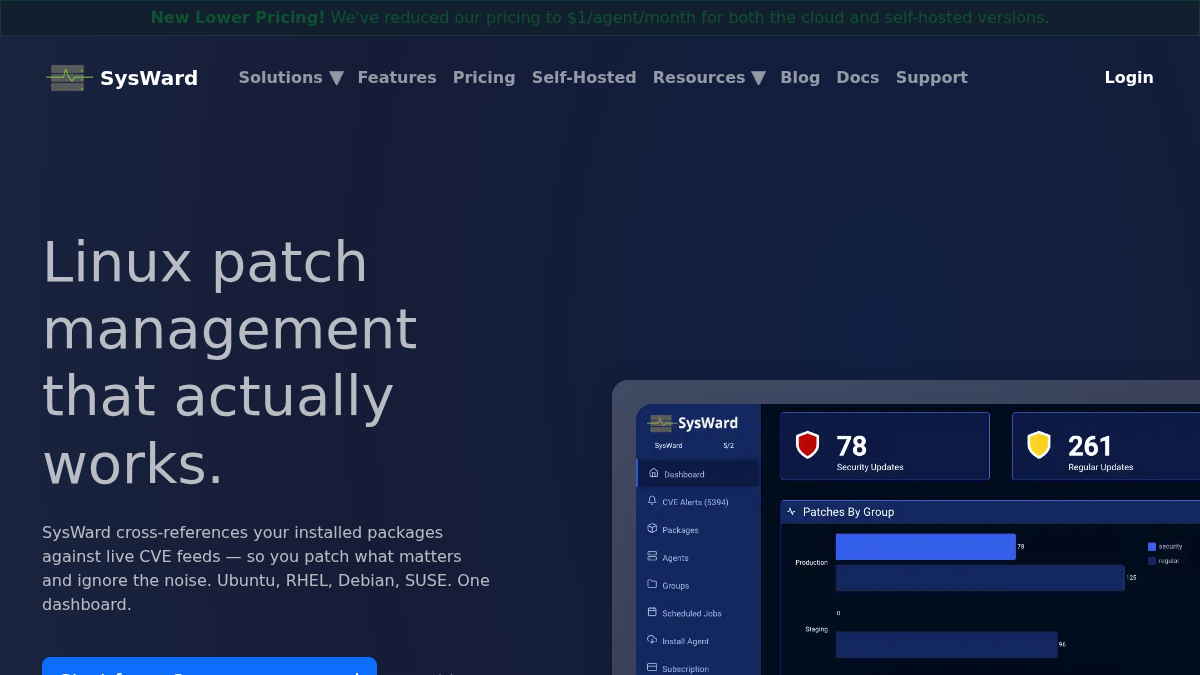Click the New Lower Pricing announcement banner
Screen dimensions: 1200x675
600,17
